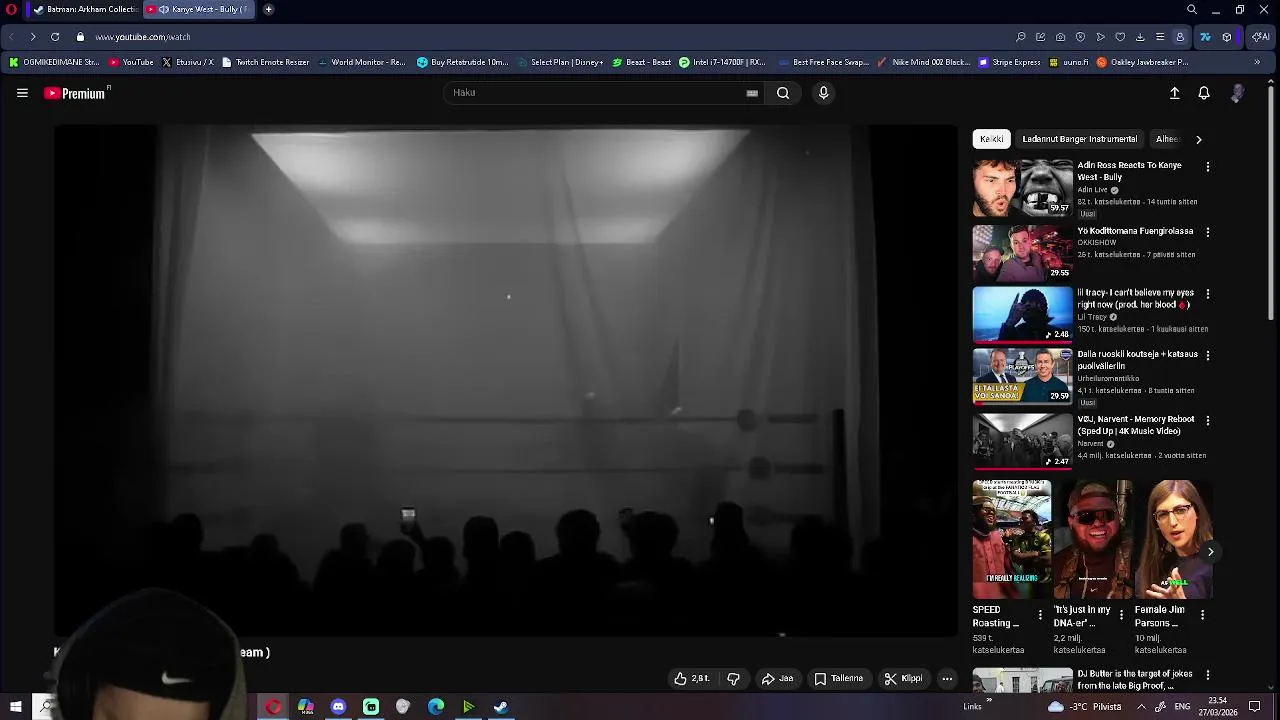Open Oakley Jawbreaker bookmark
The image size is (1280, 720).
coord(1142,62)
